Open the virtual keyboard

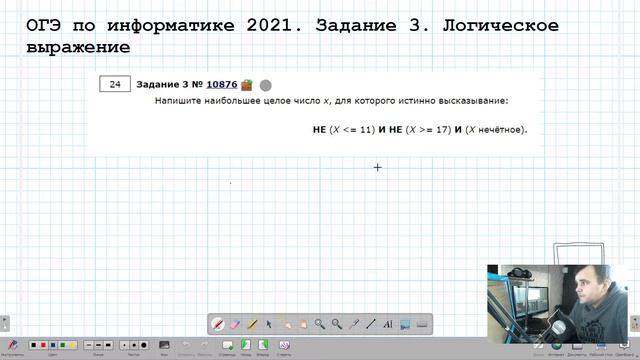tap(422, 324)
